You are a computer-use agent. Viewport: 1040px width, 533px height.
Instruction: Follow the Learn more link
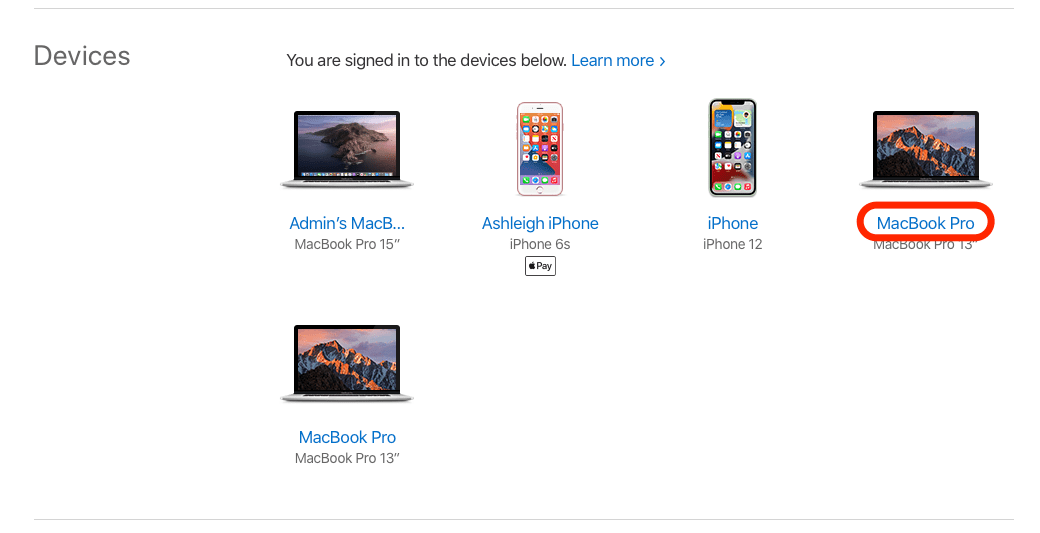click(x=612, y=60)
